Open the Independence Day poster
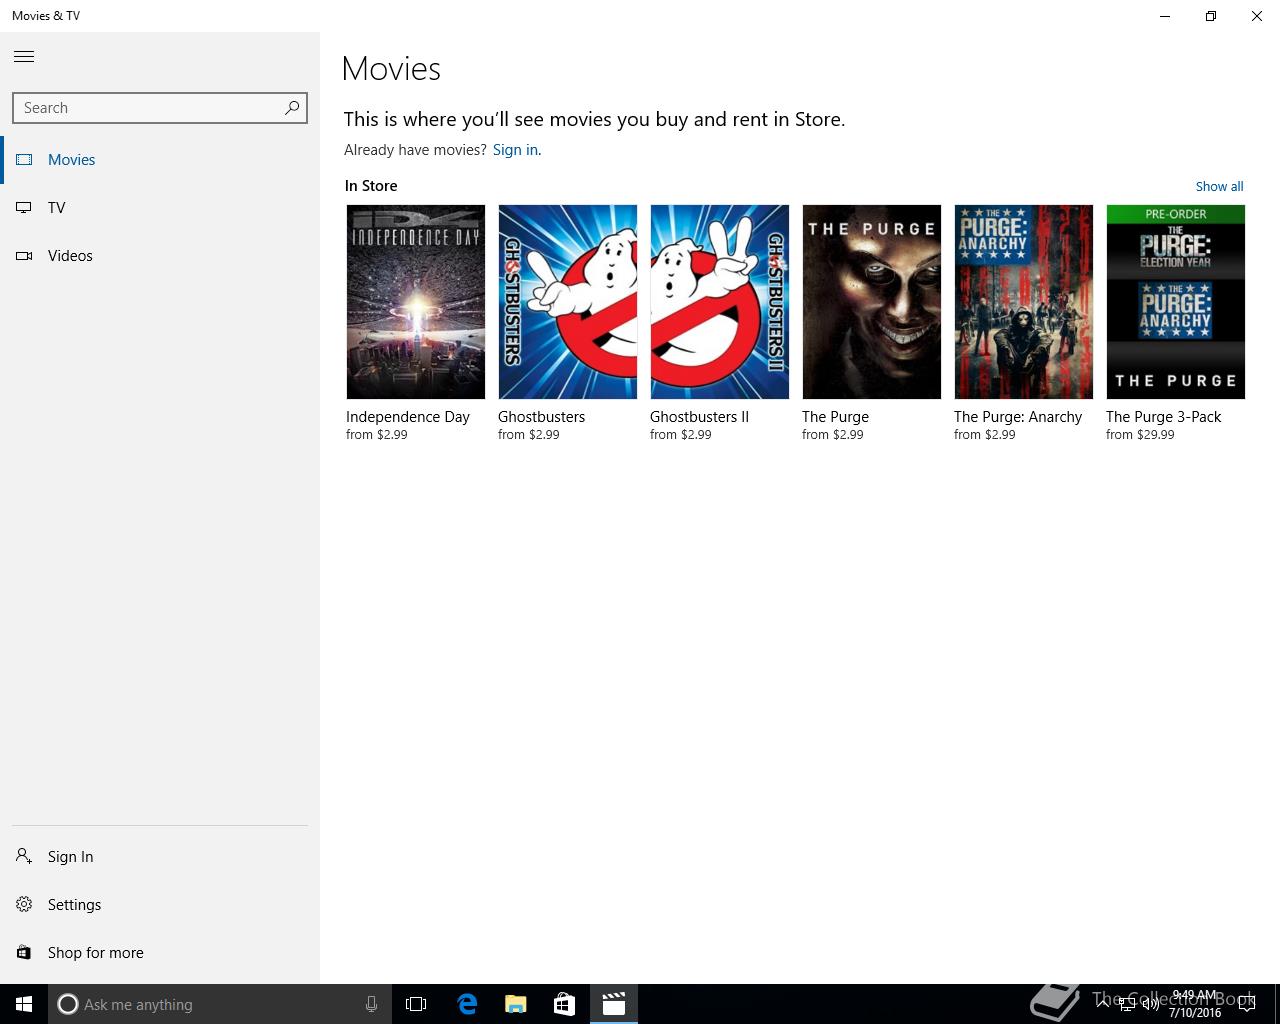The image size is (1280, 1024). tap(416, 302)
